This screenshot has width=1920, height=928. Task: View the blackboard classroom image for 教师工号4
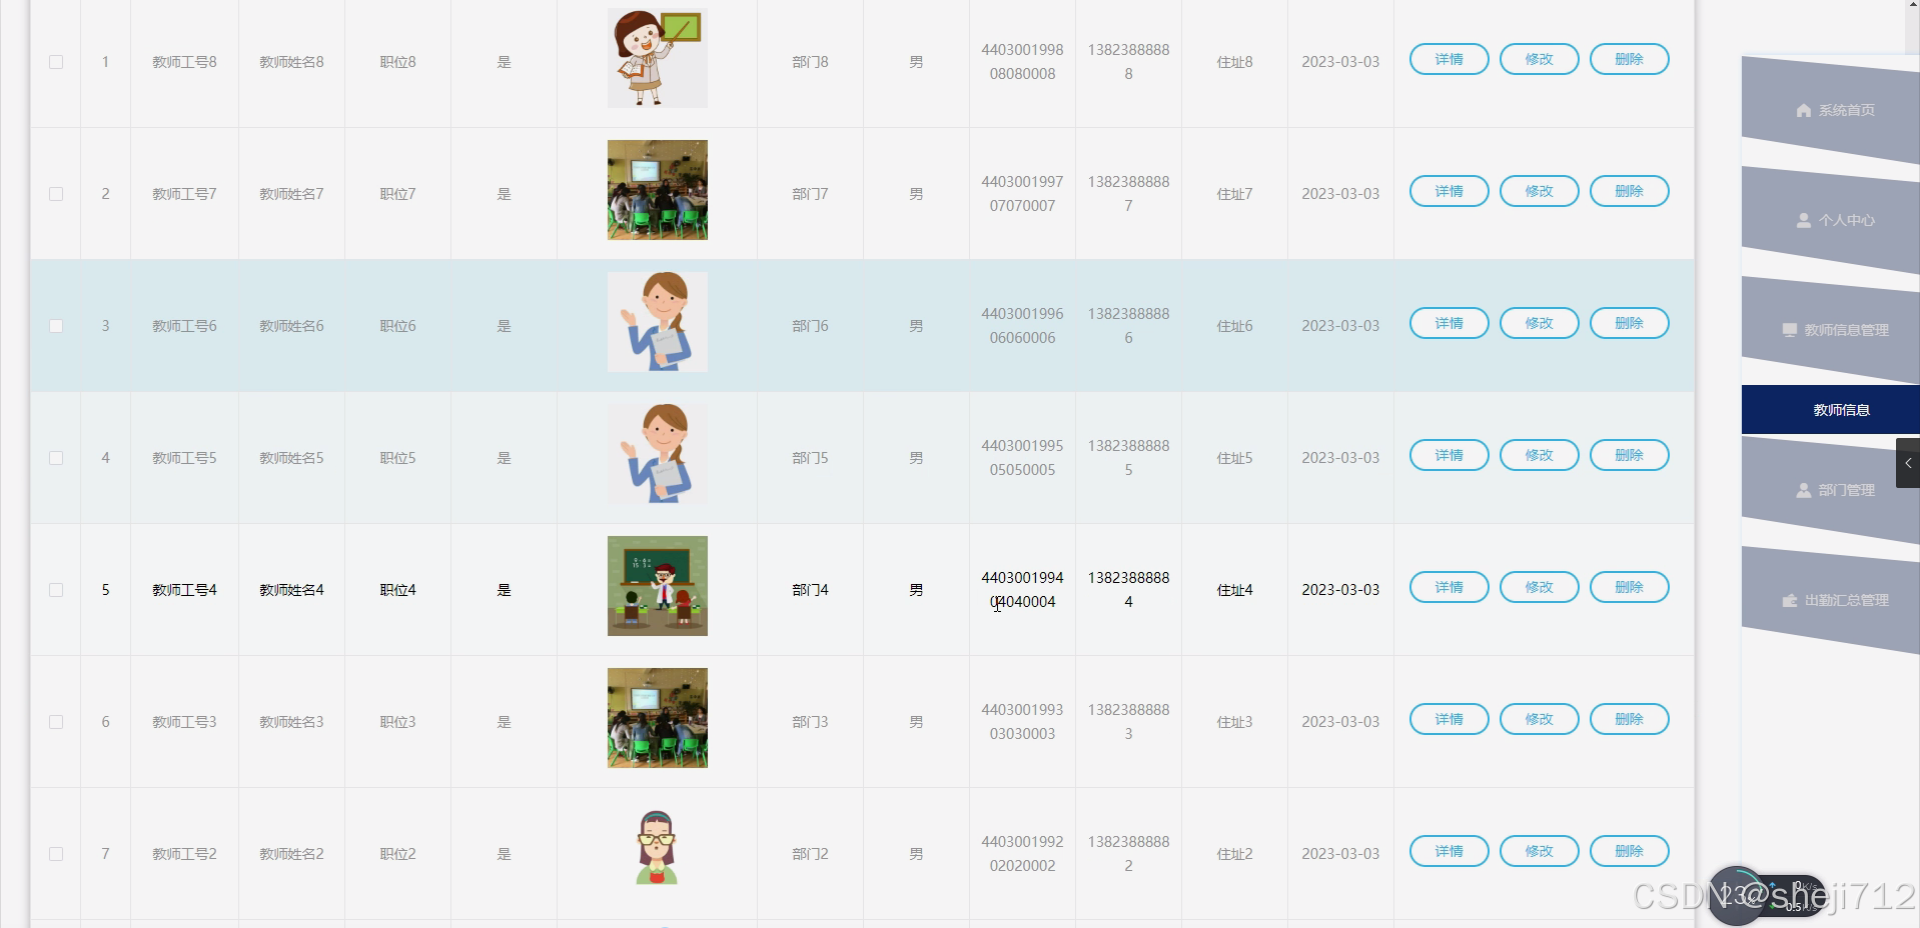pyautogui.click(x=657, y=586)
